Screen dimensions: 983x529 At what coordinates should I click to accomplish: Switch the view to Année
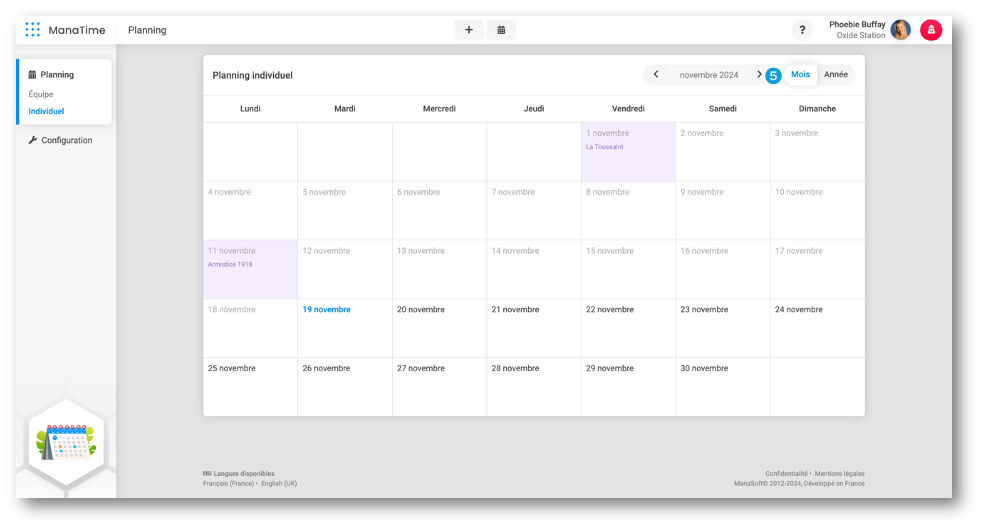click(836, 75)
